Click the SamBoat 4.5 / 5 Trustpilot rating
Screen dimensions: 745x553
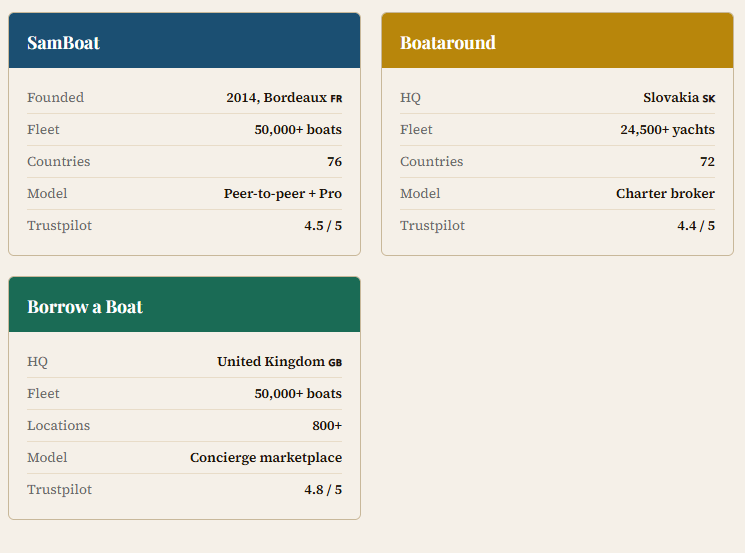323,226
